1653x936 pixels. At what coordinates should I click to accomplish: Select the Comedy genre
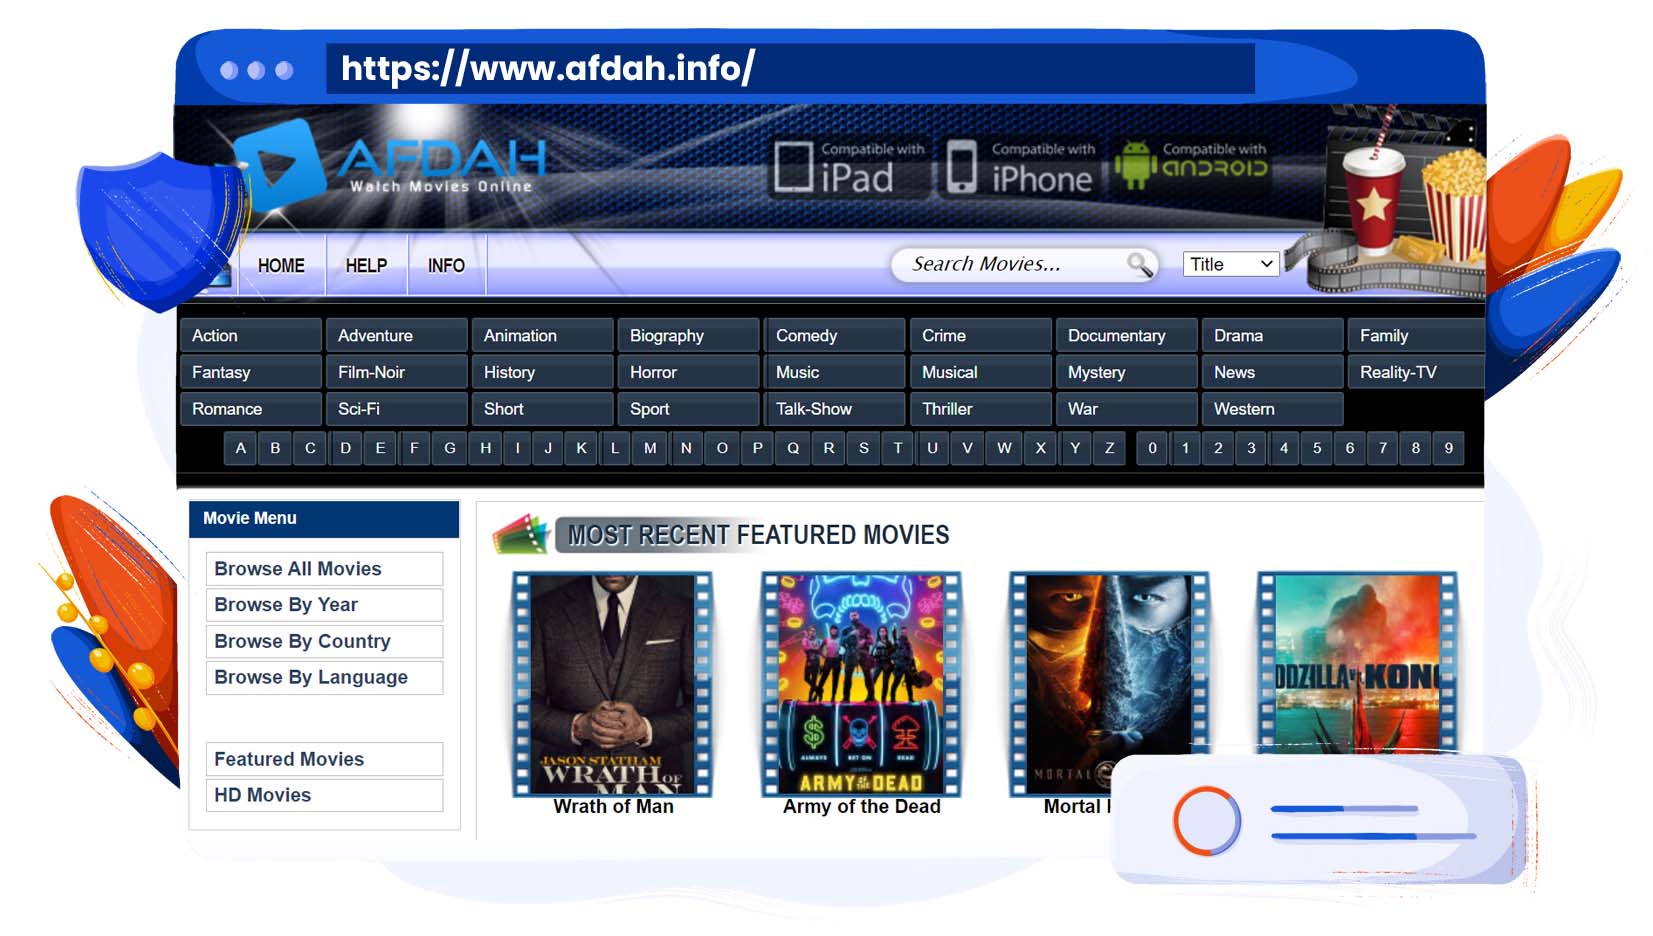click(835, 336)
